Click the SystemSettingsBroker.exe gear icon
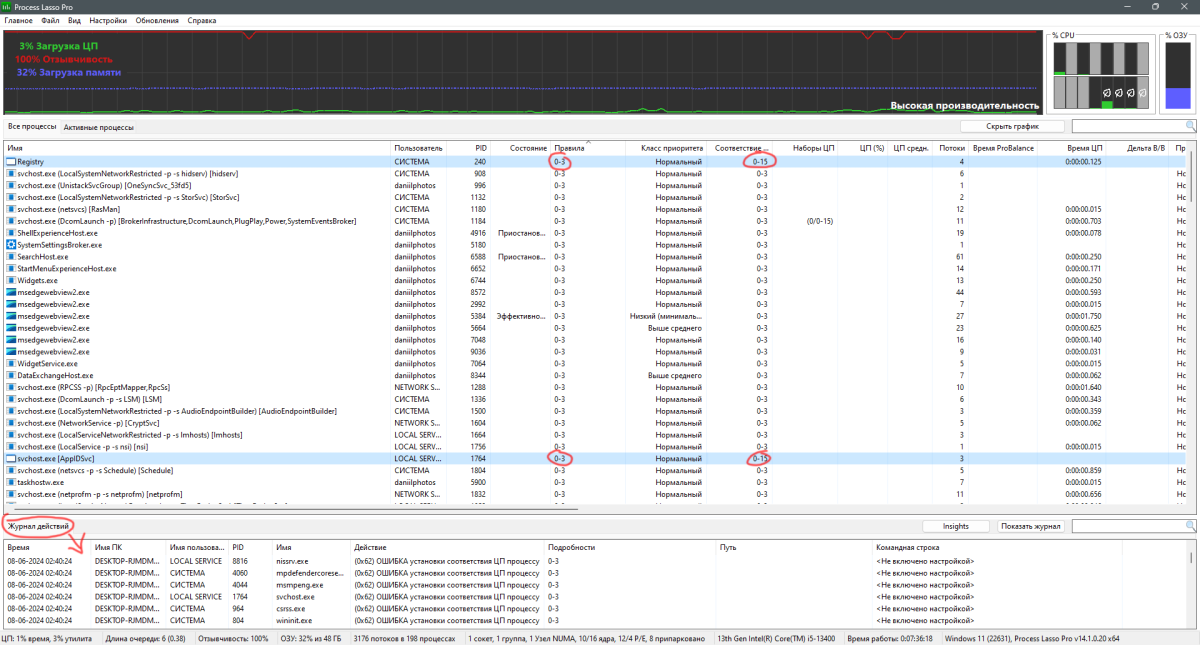1200x645 pixels. 11,245
